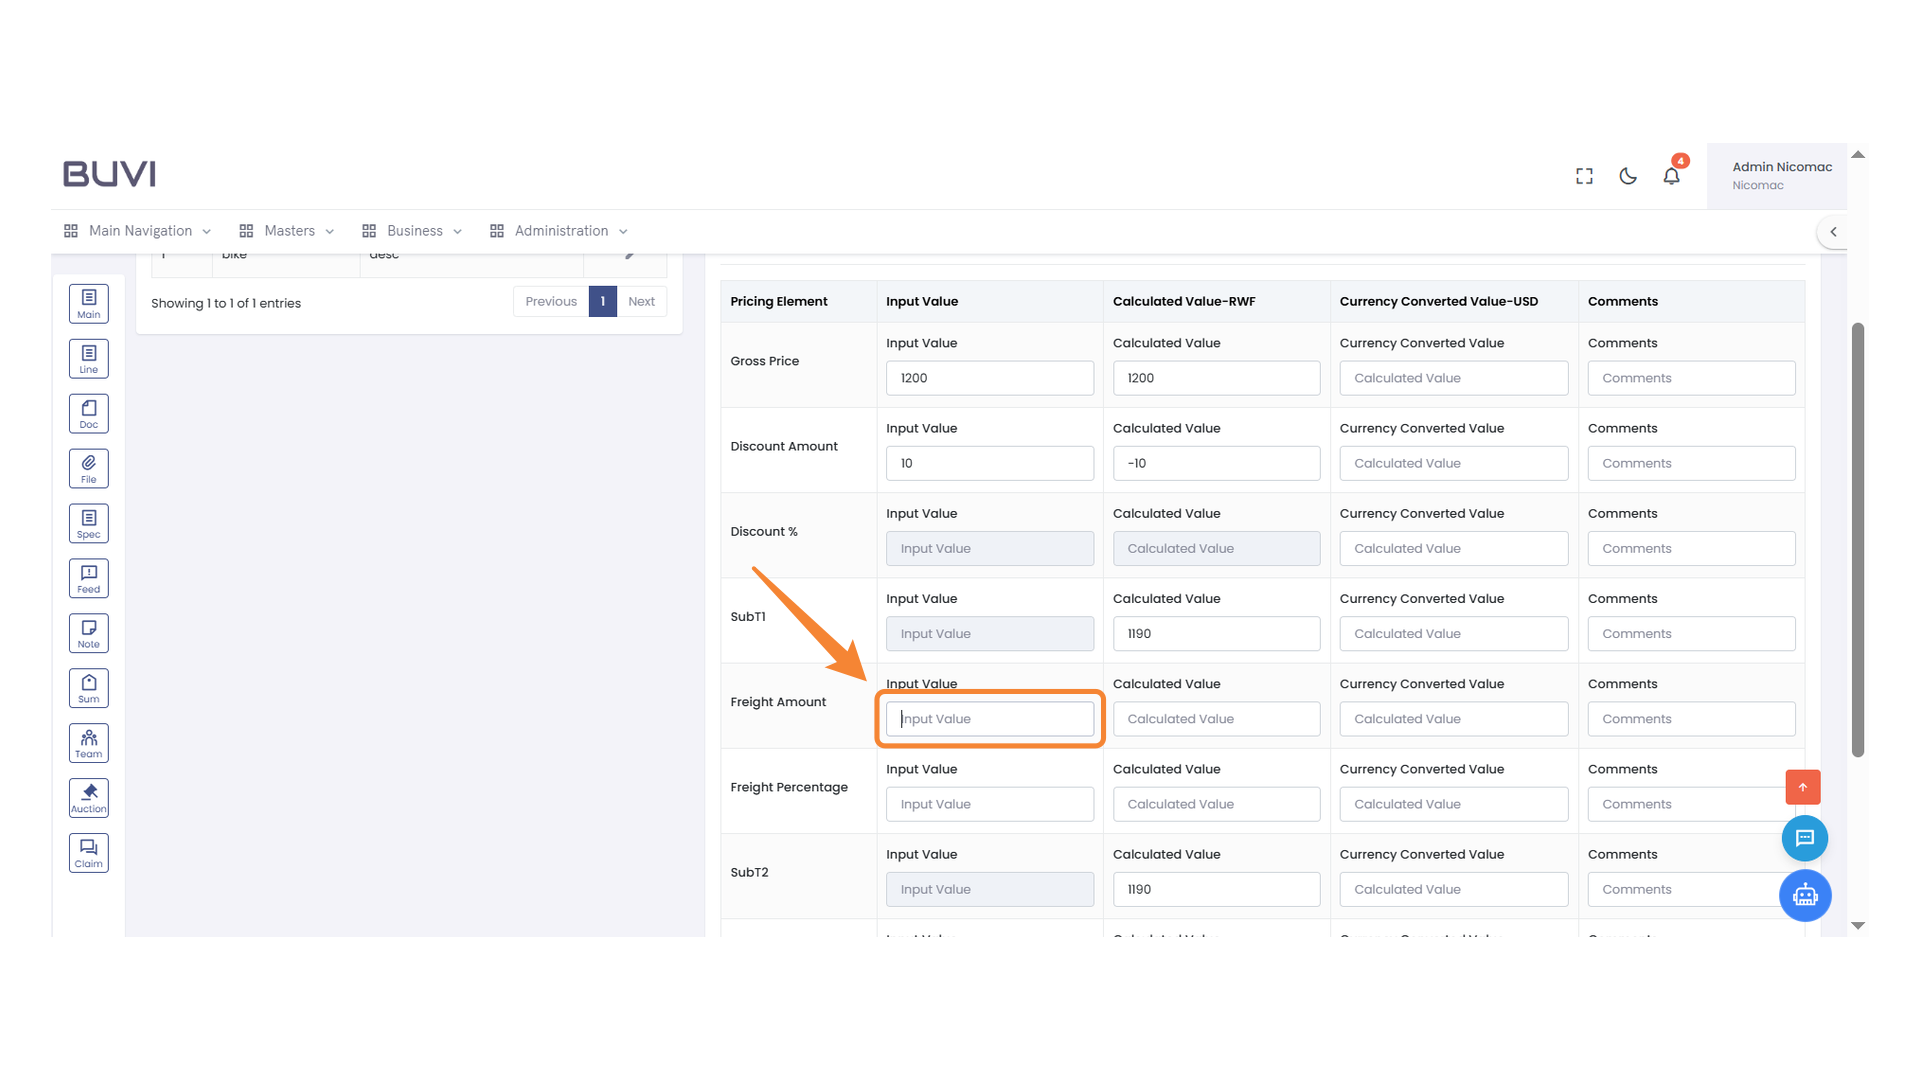The width and height of the screenshot is (1920, 1080).
Task: Open the Team sidebar icon
Action: point(88,742)
